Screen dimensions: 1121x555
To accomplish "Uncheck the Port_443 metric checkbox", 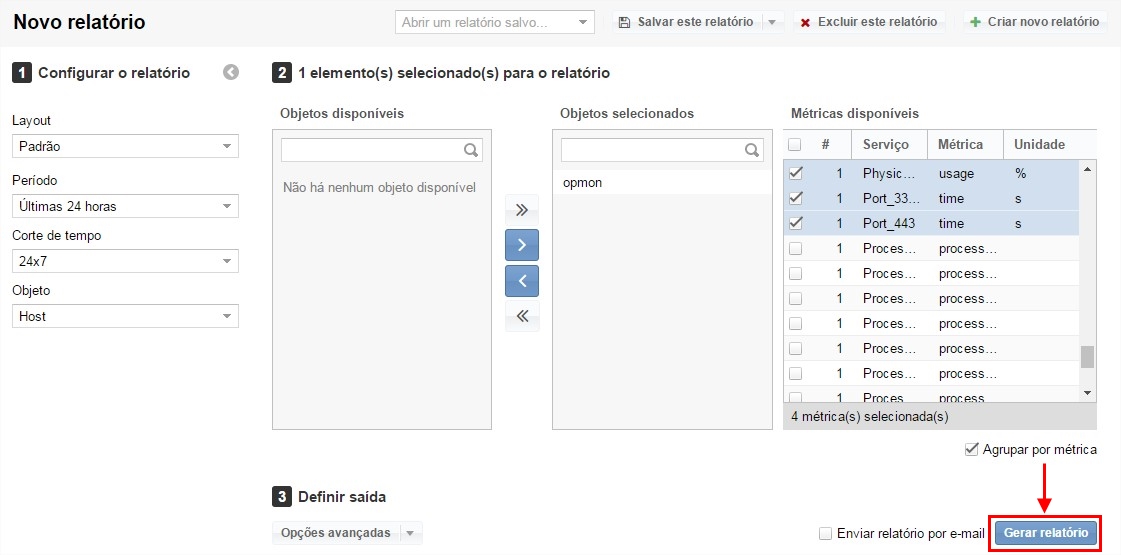I will pos(796,223).
